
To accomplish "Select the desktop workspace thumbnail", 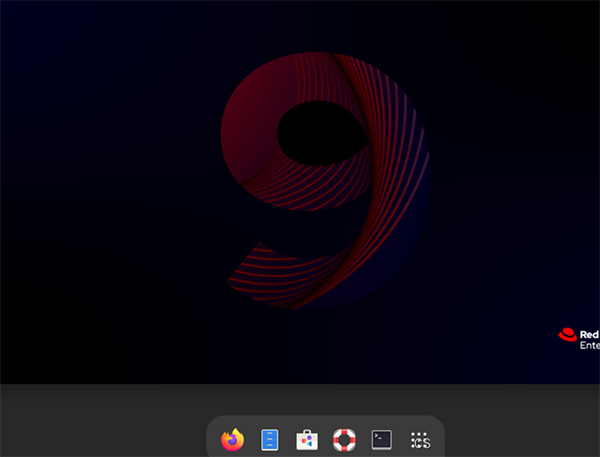I will (x=300, y=192).
